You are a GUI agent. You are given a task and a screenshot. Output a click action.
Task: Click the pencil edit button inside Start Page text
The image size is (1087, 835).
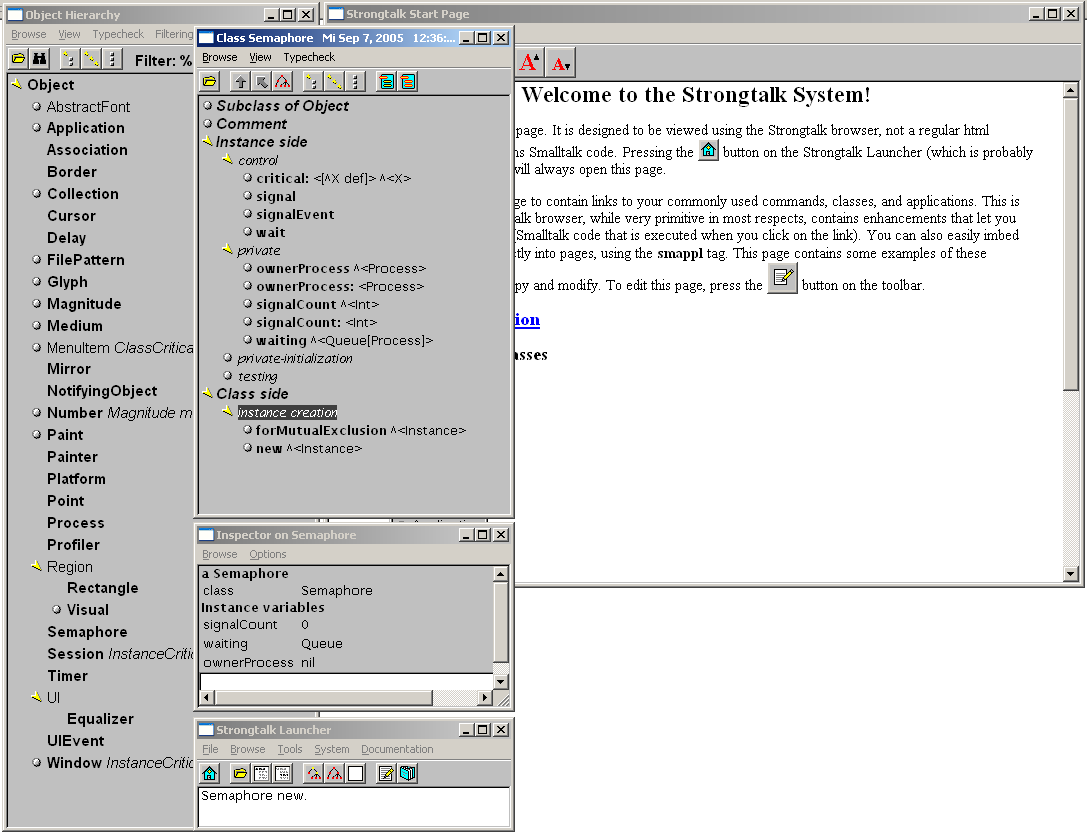click(x=782, y=279)
